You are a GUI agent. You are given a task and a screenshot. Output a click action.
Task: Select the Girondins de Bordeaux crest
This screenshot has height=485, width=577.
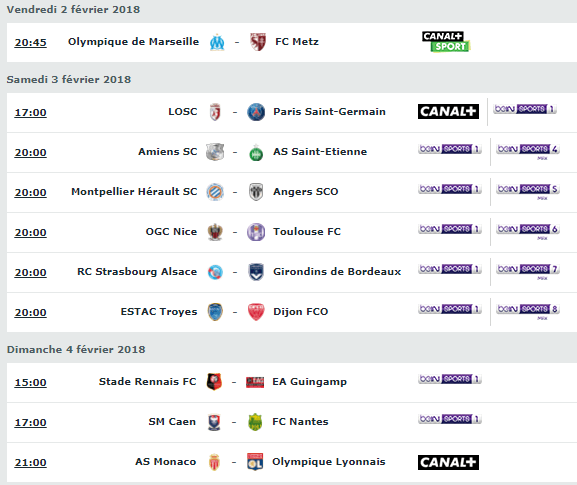(256, 272)
